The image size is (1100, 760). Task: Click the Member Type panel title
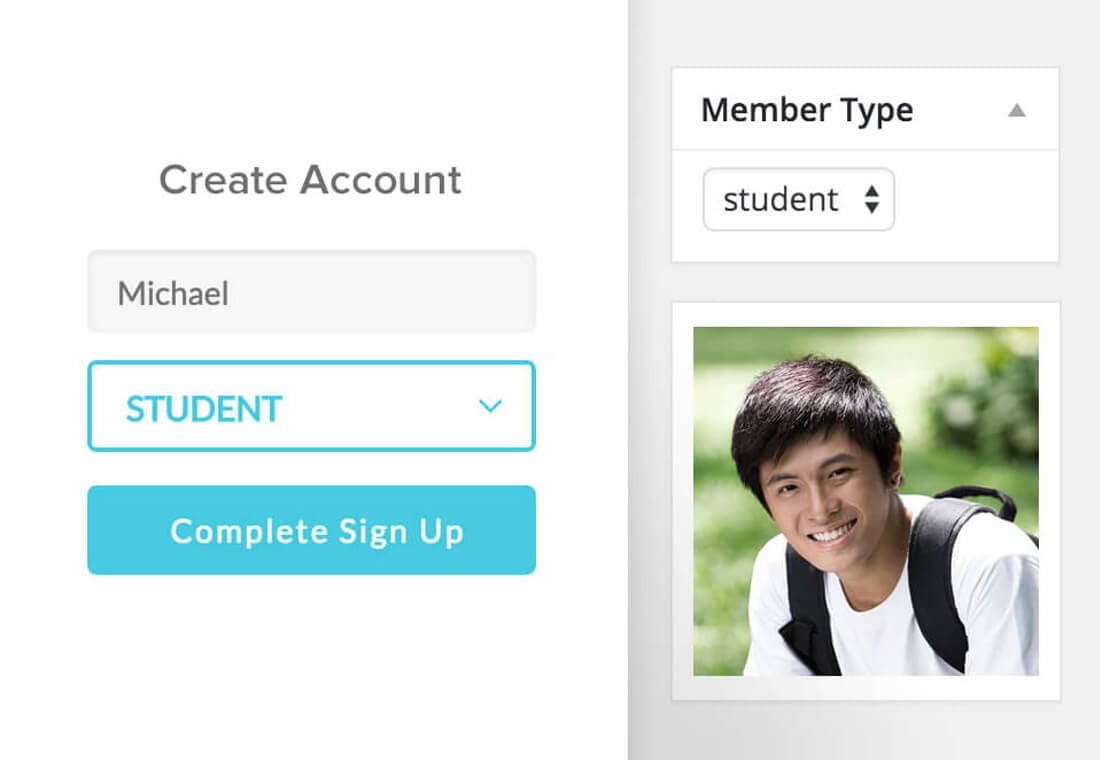(x=806, y=110)
